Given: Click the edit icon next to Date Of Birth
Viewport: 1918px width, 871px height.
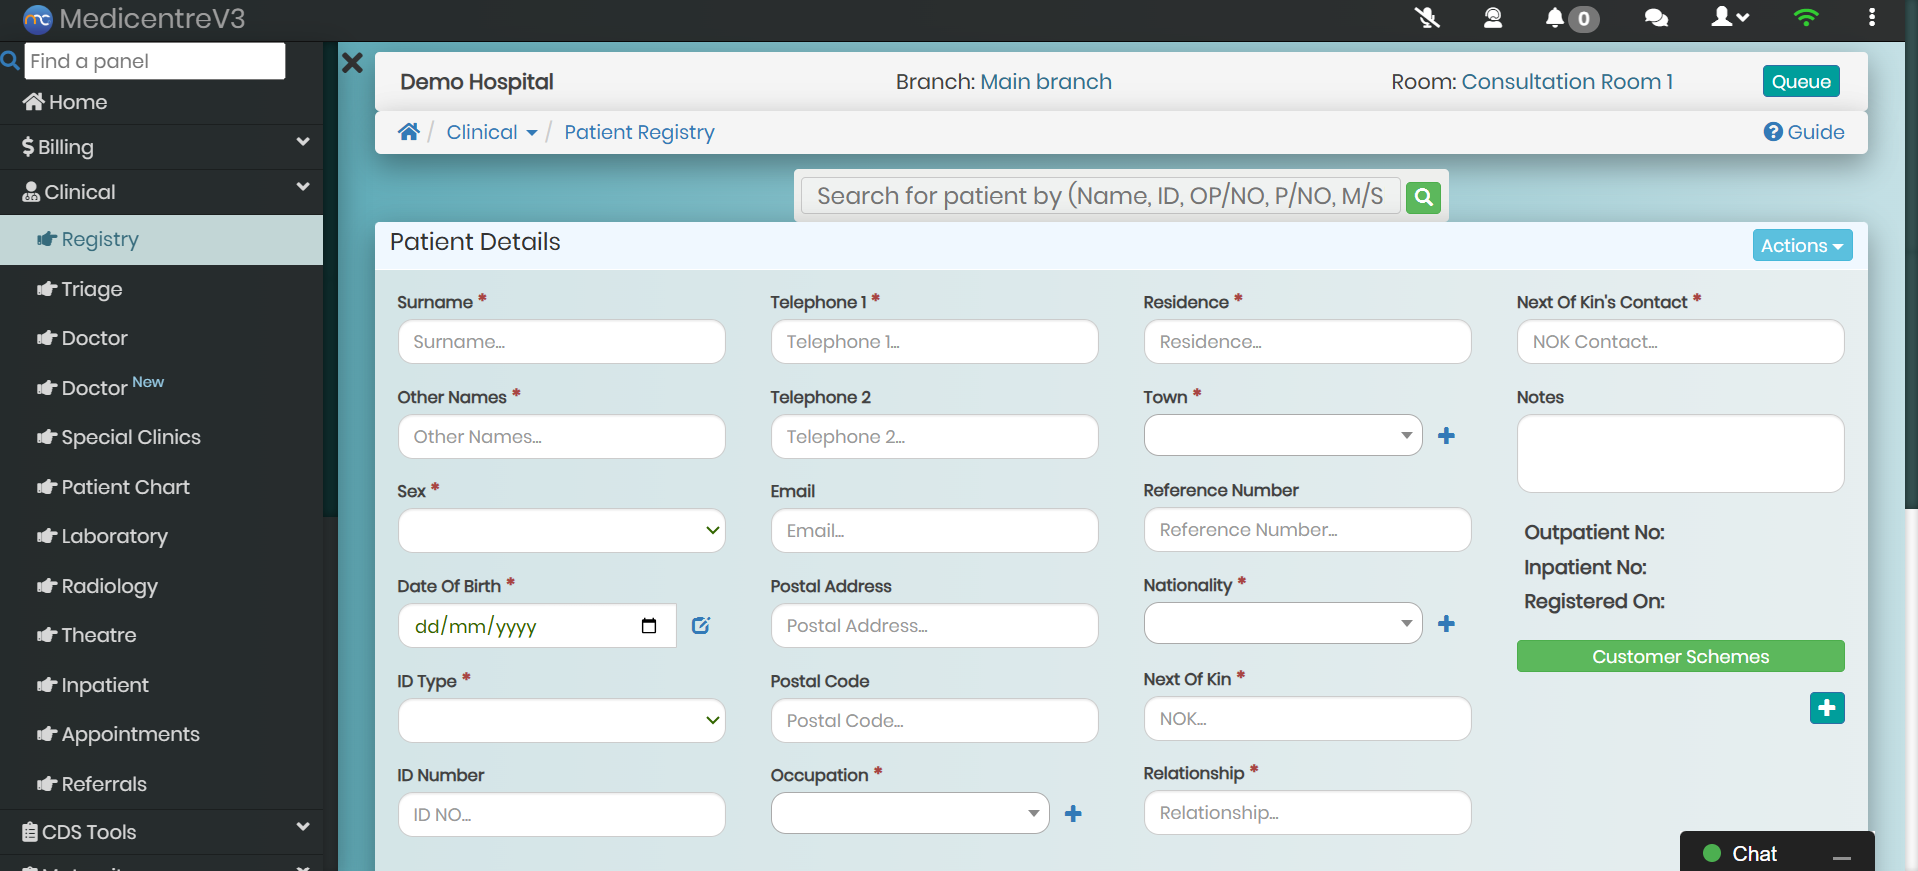Looking at the screenshot, I should pos(701,626).
